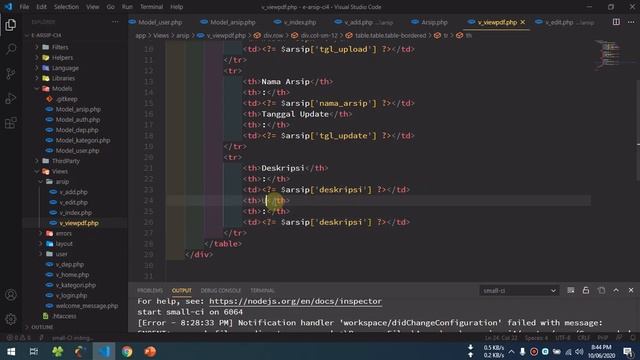Open Model_kategori.php in the file tree
The image size is (640, 360).
click(x=83, y=140)
